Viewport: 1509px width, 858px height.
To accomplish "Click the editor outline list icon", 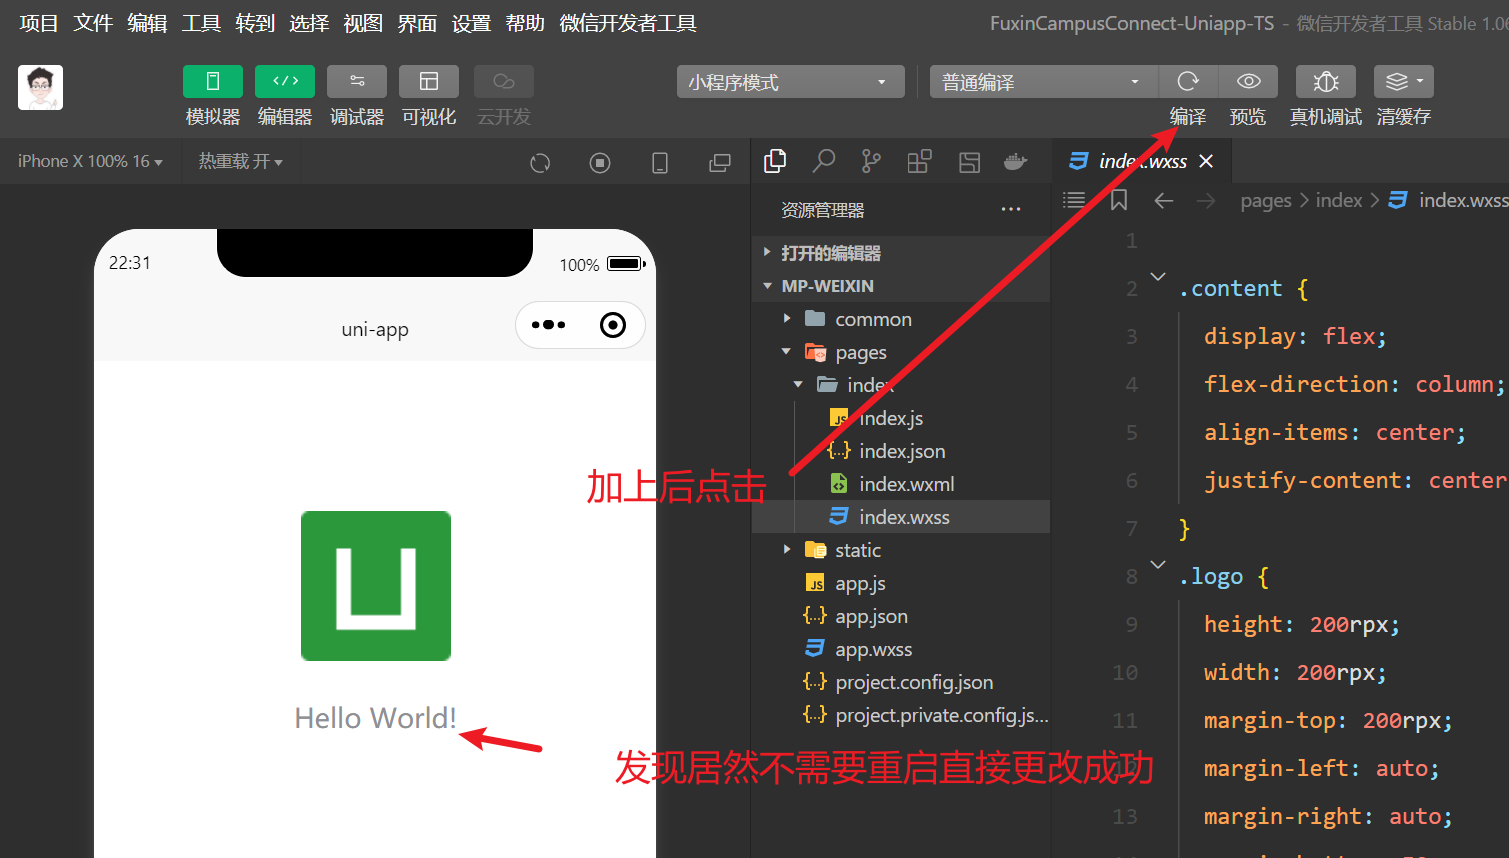I will (1074, 200).
